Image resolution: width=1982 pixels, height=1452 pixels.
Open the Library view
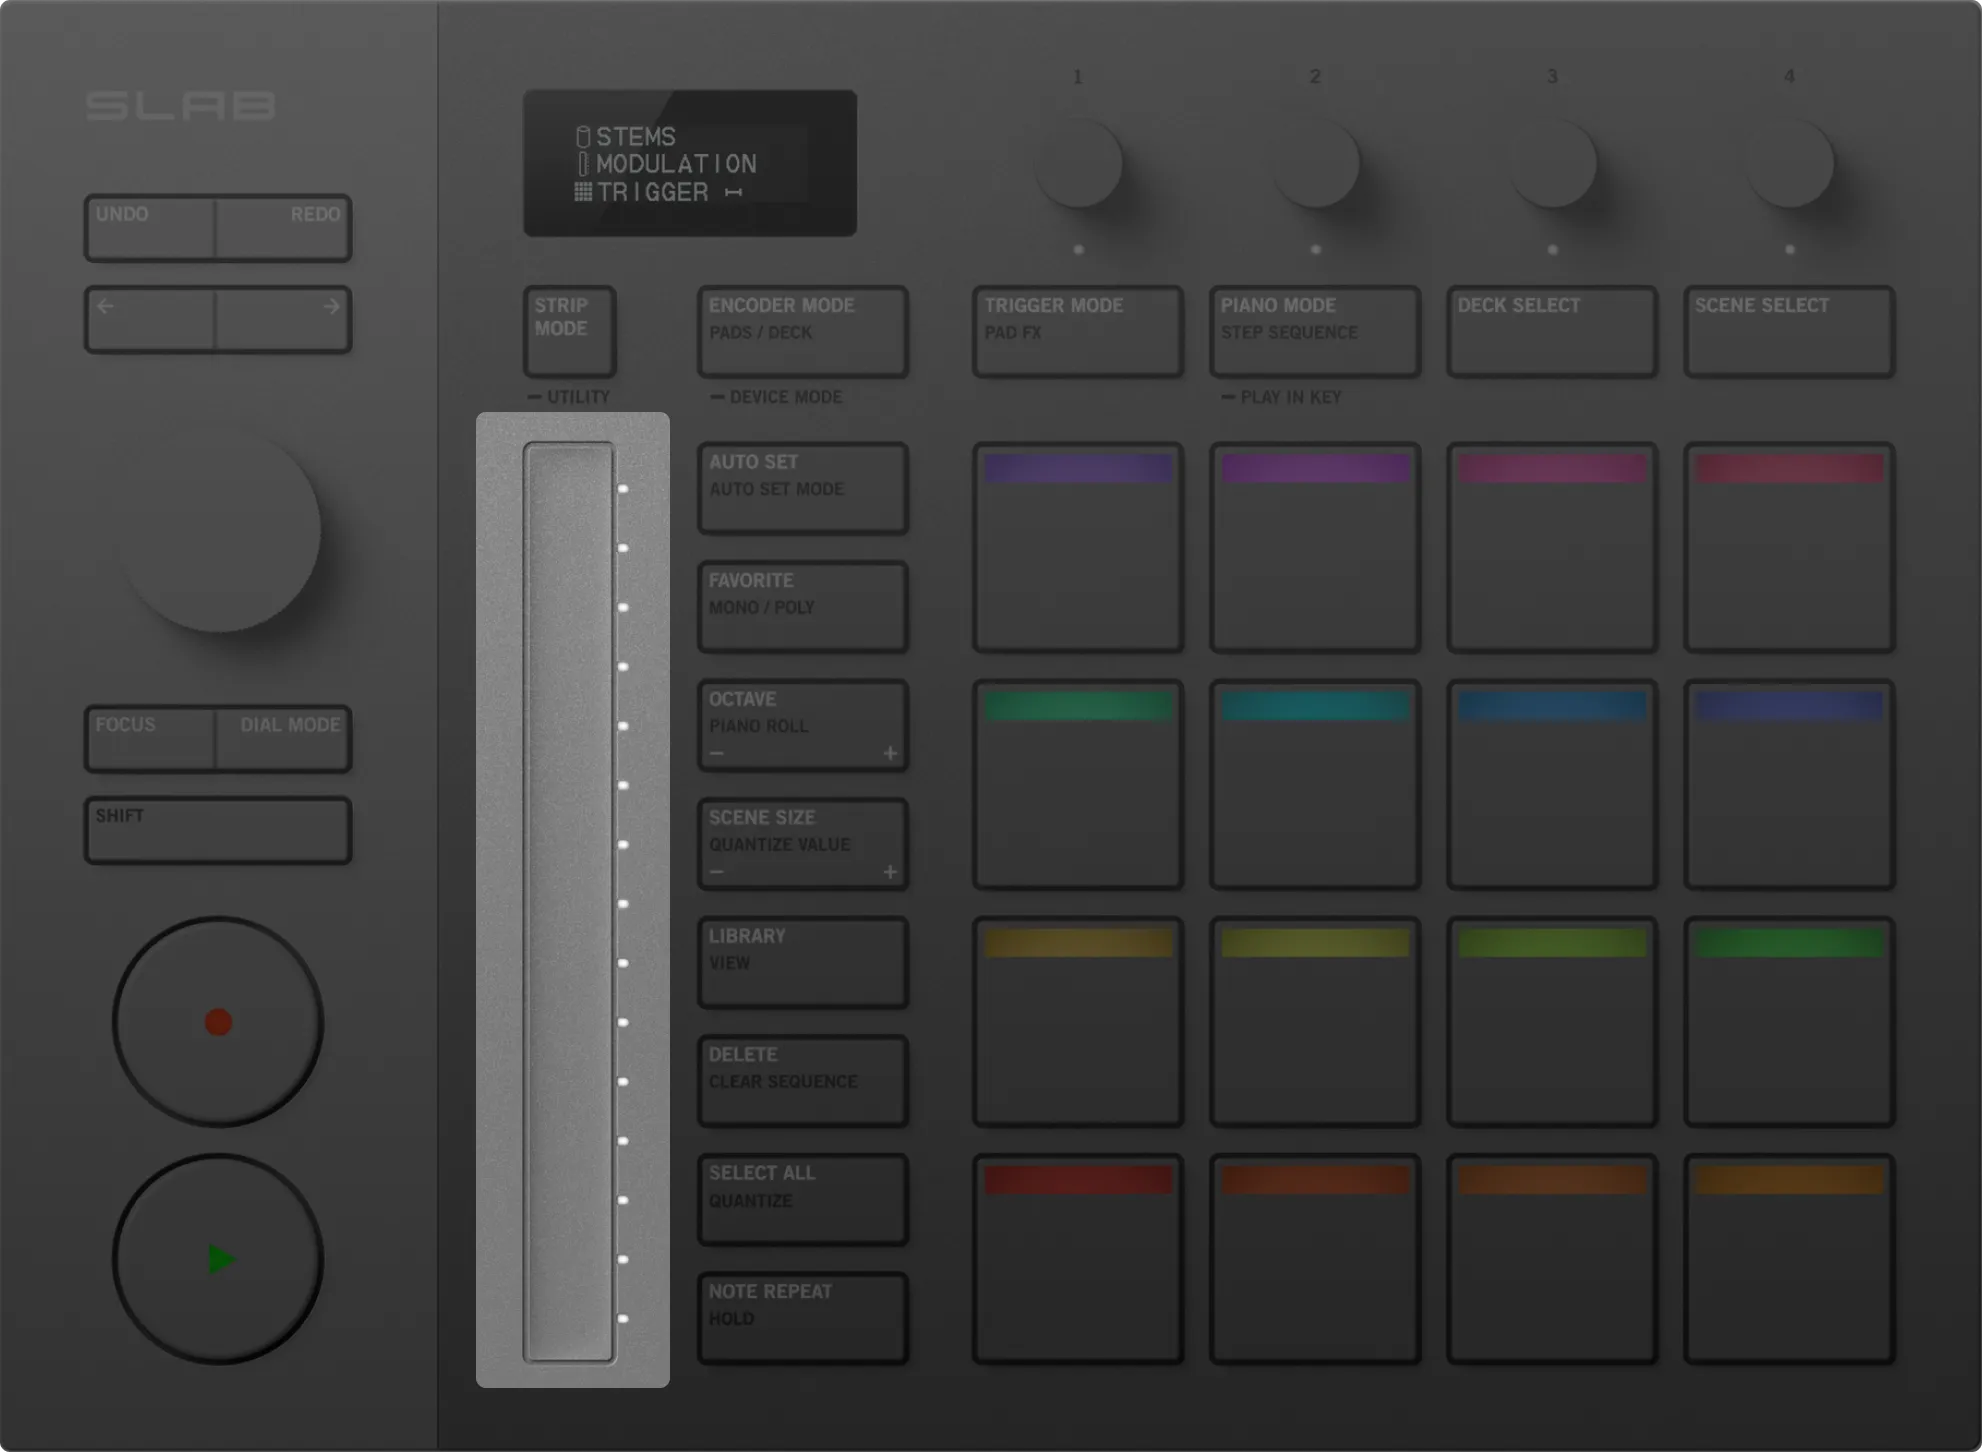(x=802, y=961)
